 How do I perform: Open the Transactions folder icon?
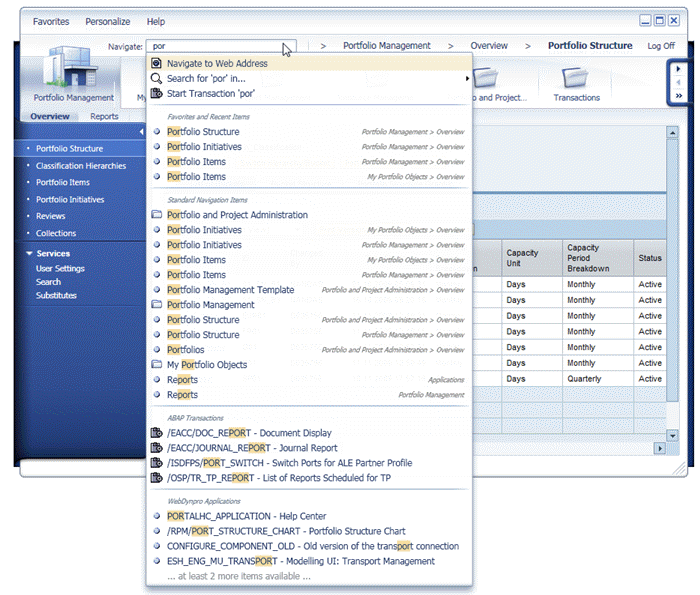click(575, 77)
